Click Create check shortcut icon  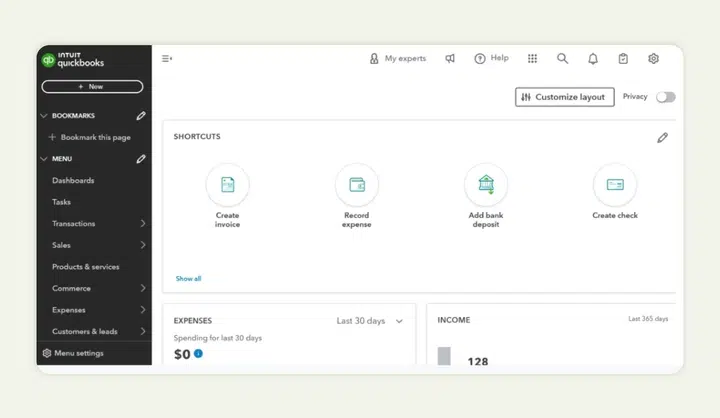615,185
